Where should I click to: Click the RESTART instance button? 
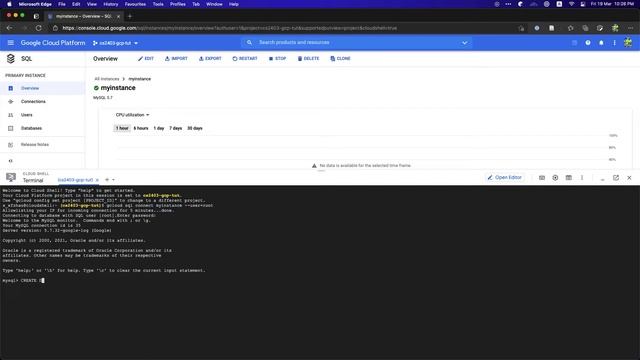[245, 59]
